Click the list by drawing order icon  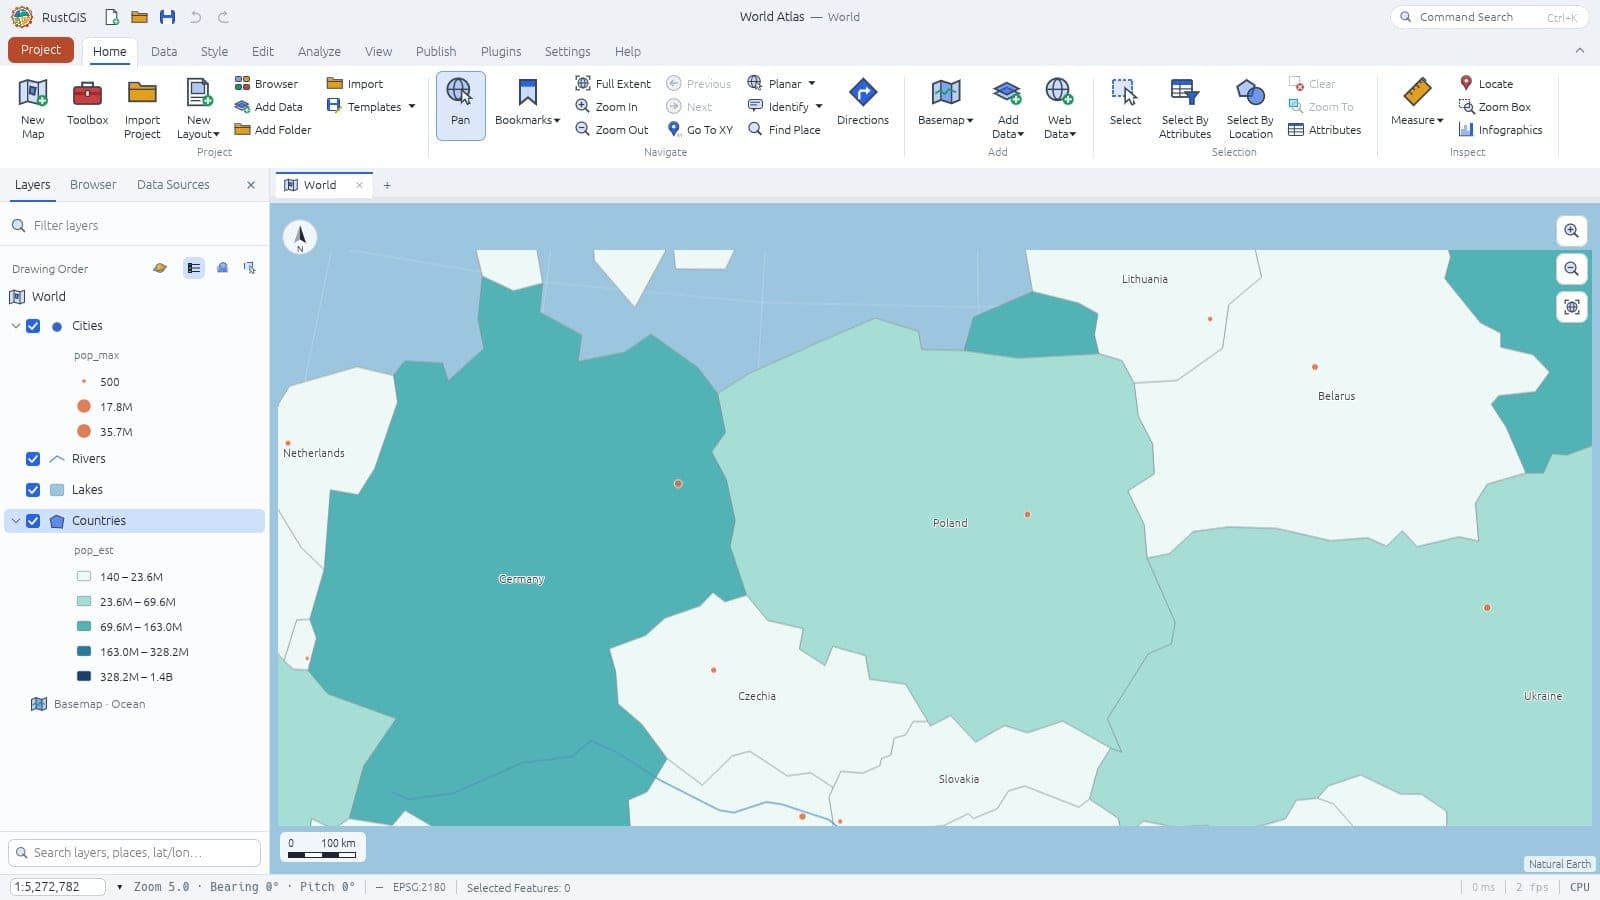click(x=194, y=268)
